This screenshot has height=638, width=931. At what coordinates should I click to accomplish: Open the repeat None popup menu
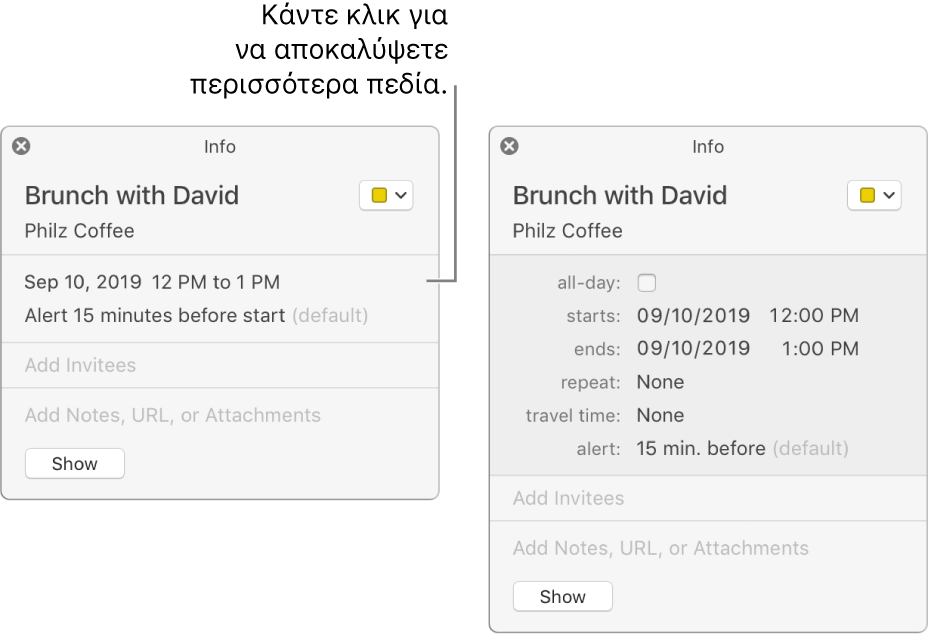pyautogui.click(x=660, y=382)
